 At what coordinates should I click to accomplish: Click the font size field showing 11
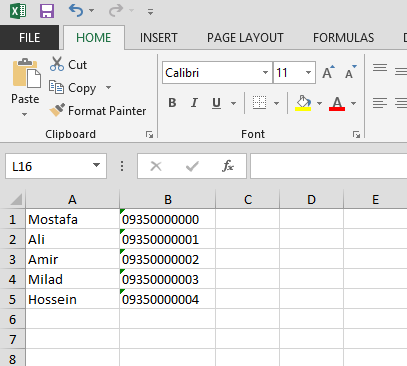click(288, 72)
